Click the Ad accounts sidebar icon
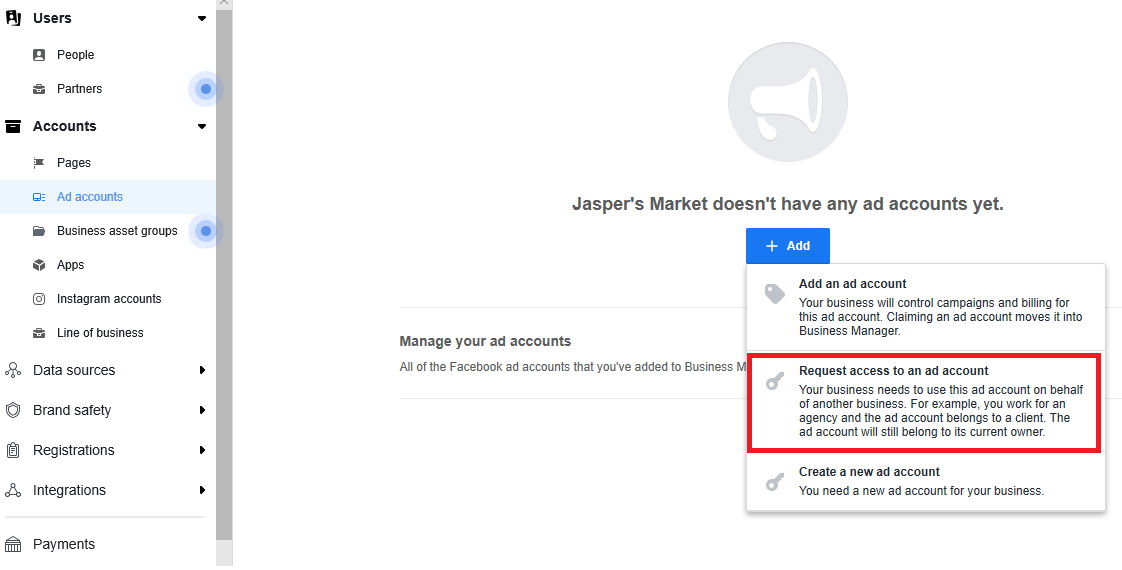 [39, 197]
